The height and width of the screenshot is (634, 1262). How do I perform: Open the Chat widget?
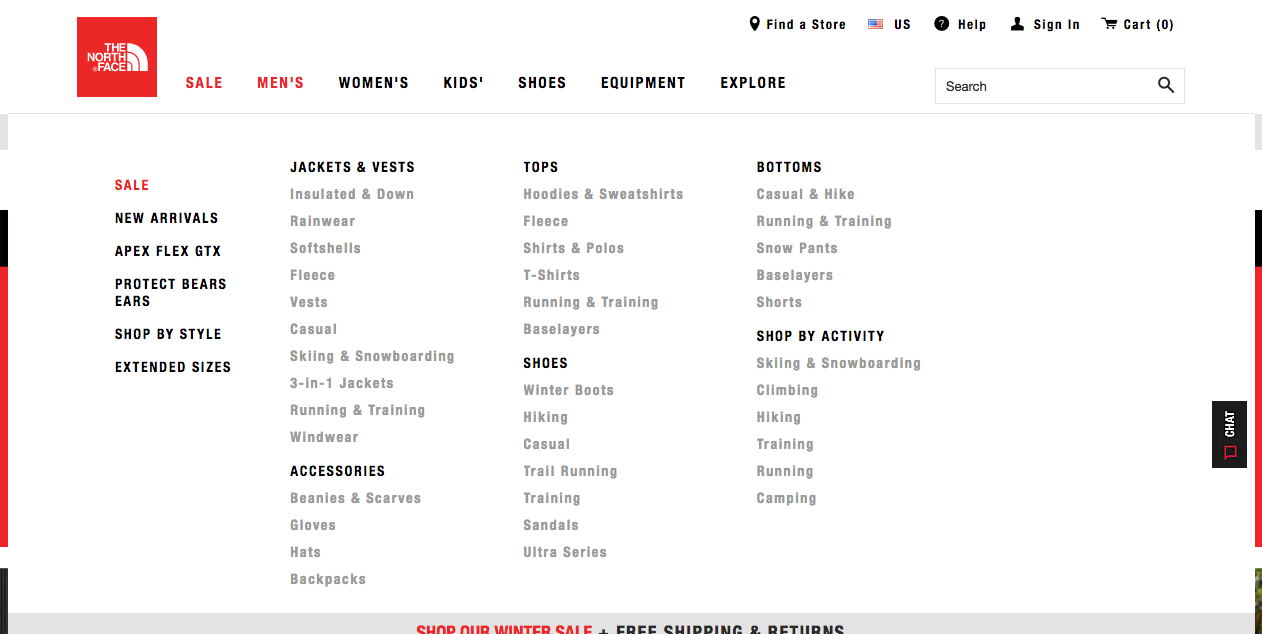[1229, 435]
